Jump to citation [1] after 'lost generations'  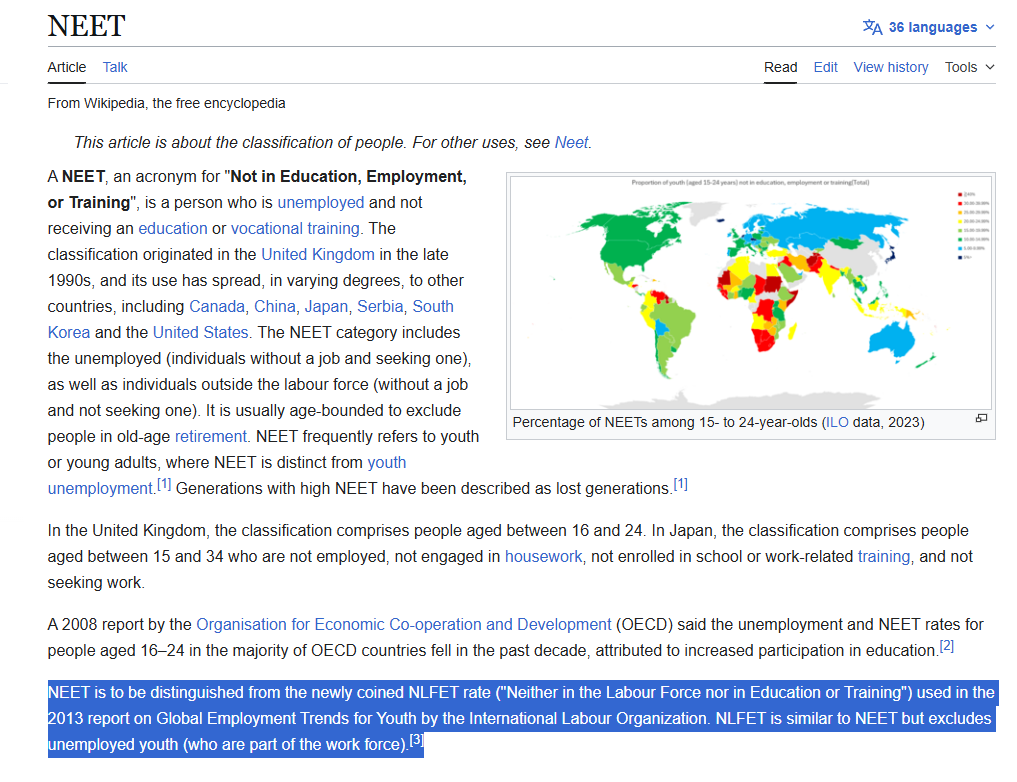point(680,484)
